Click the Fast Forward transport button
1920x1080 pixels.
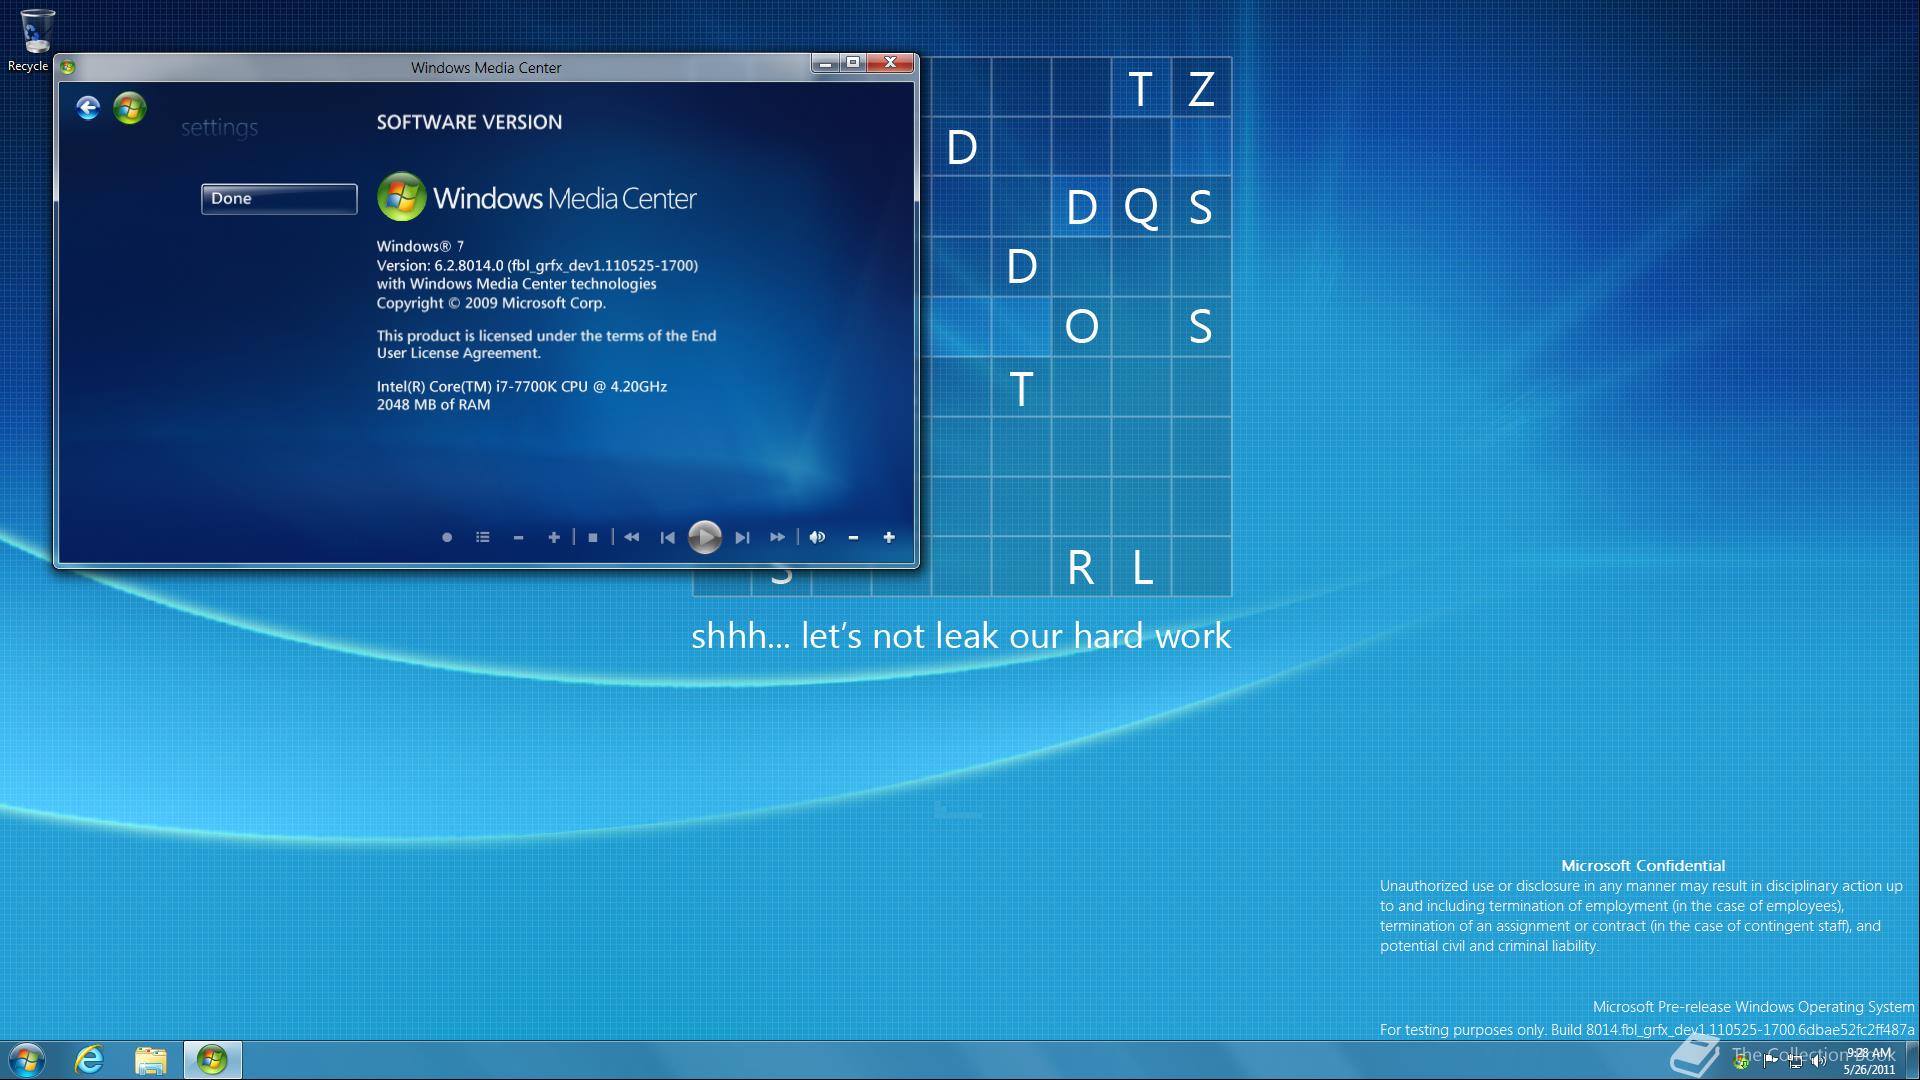click(x=778, y=537)
